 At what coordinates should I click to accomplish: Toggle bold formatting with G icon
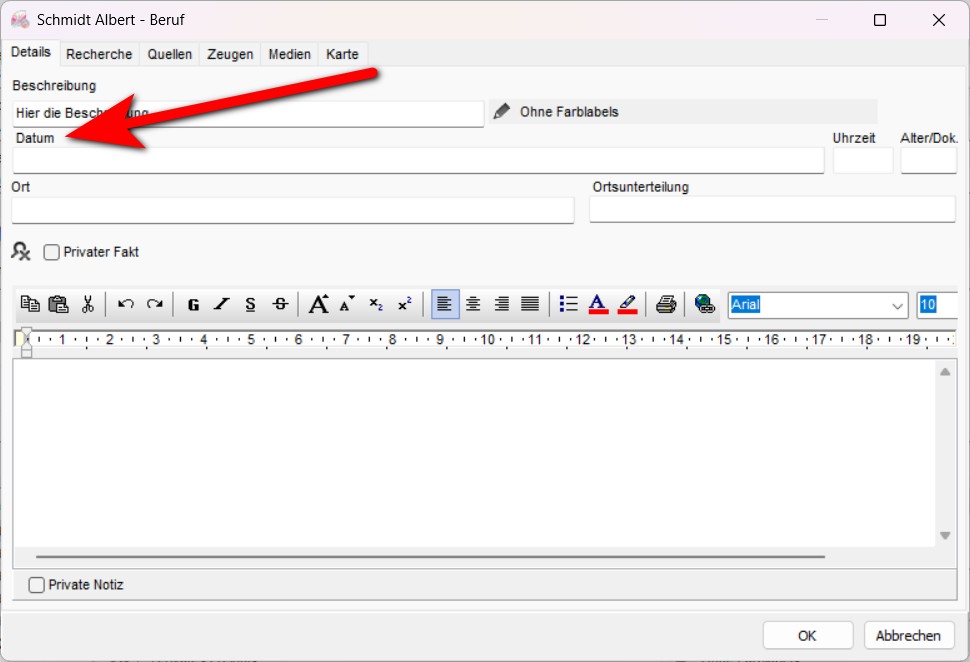(x=193, y=305)
